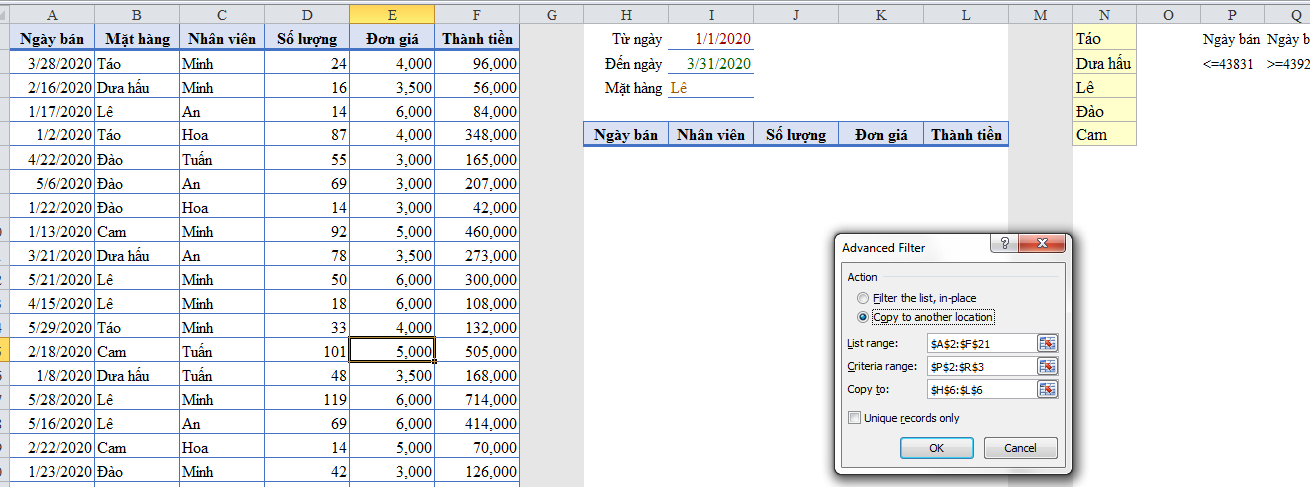Click the 'Từ ngày' date cell 1/1/2020
Screen dimensions: 1310x487
710,39
